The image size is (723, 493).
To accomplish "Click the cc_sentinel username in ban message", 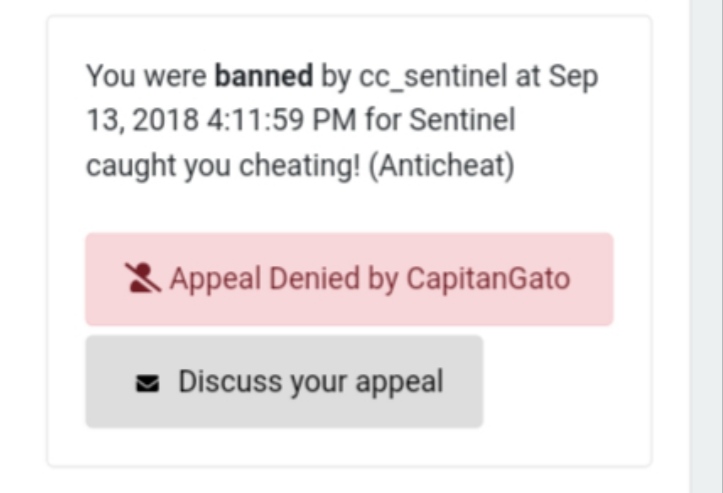I will point(433,76).
